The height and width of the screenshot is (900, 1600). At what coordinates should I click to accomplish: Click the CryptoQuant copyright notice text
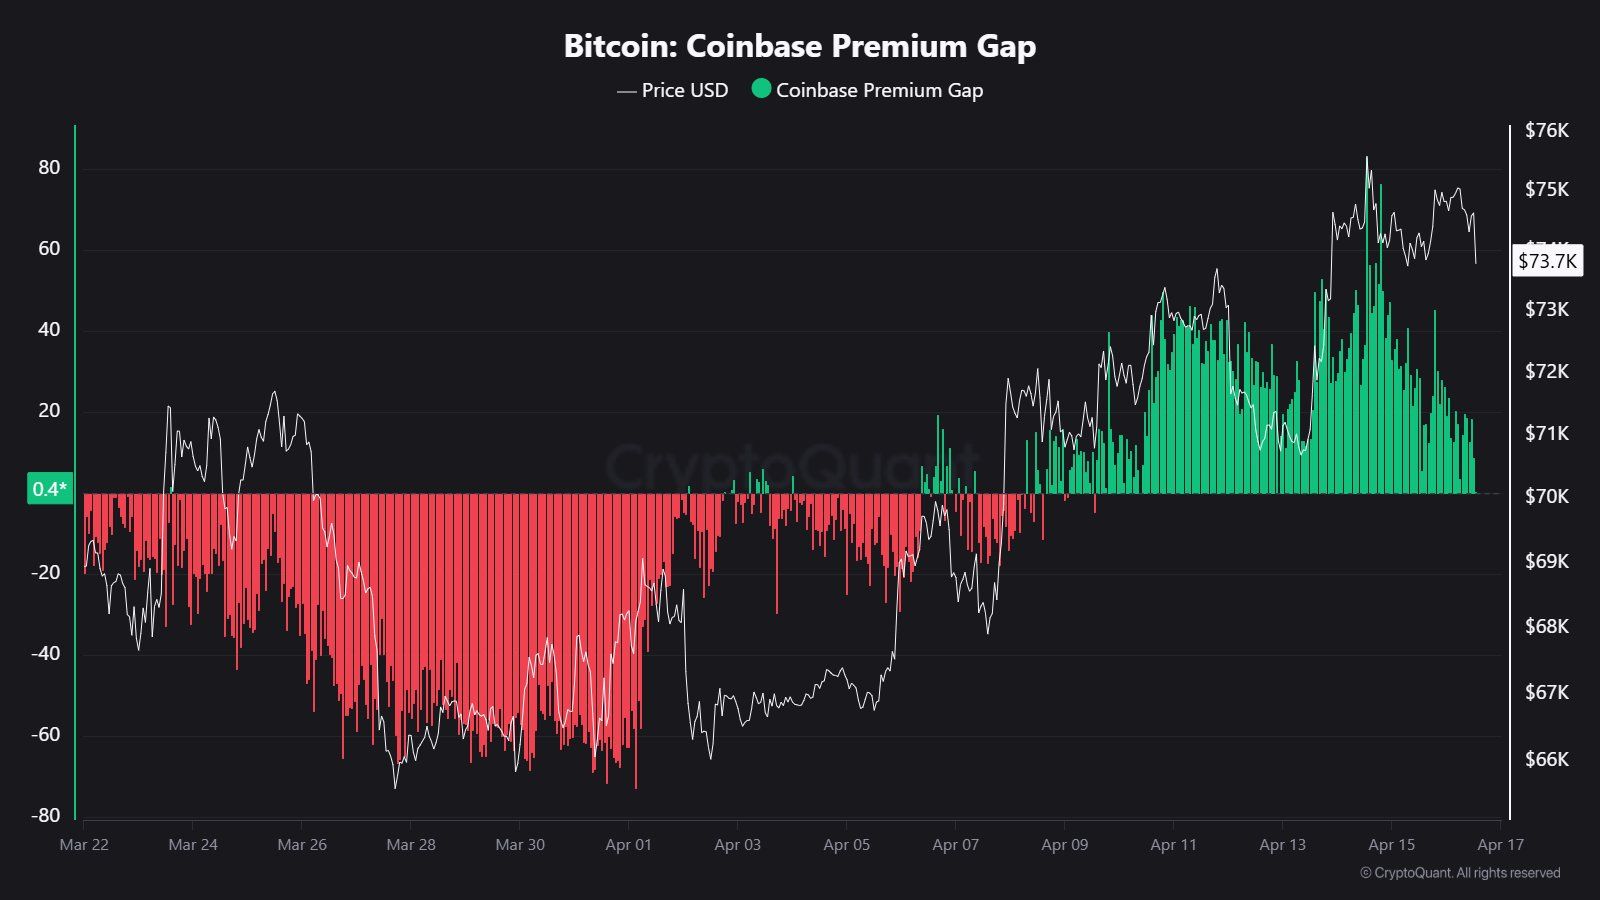pyautogui.click(x=1460, y=873)
